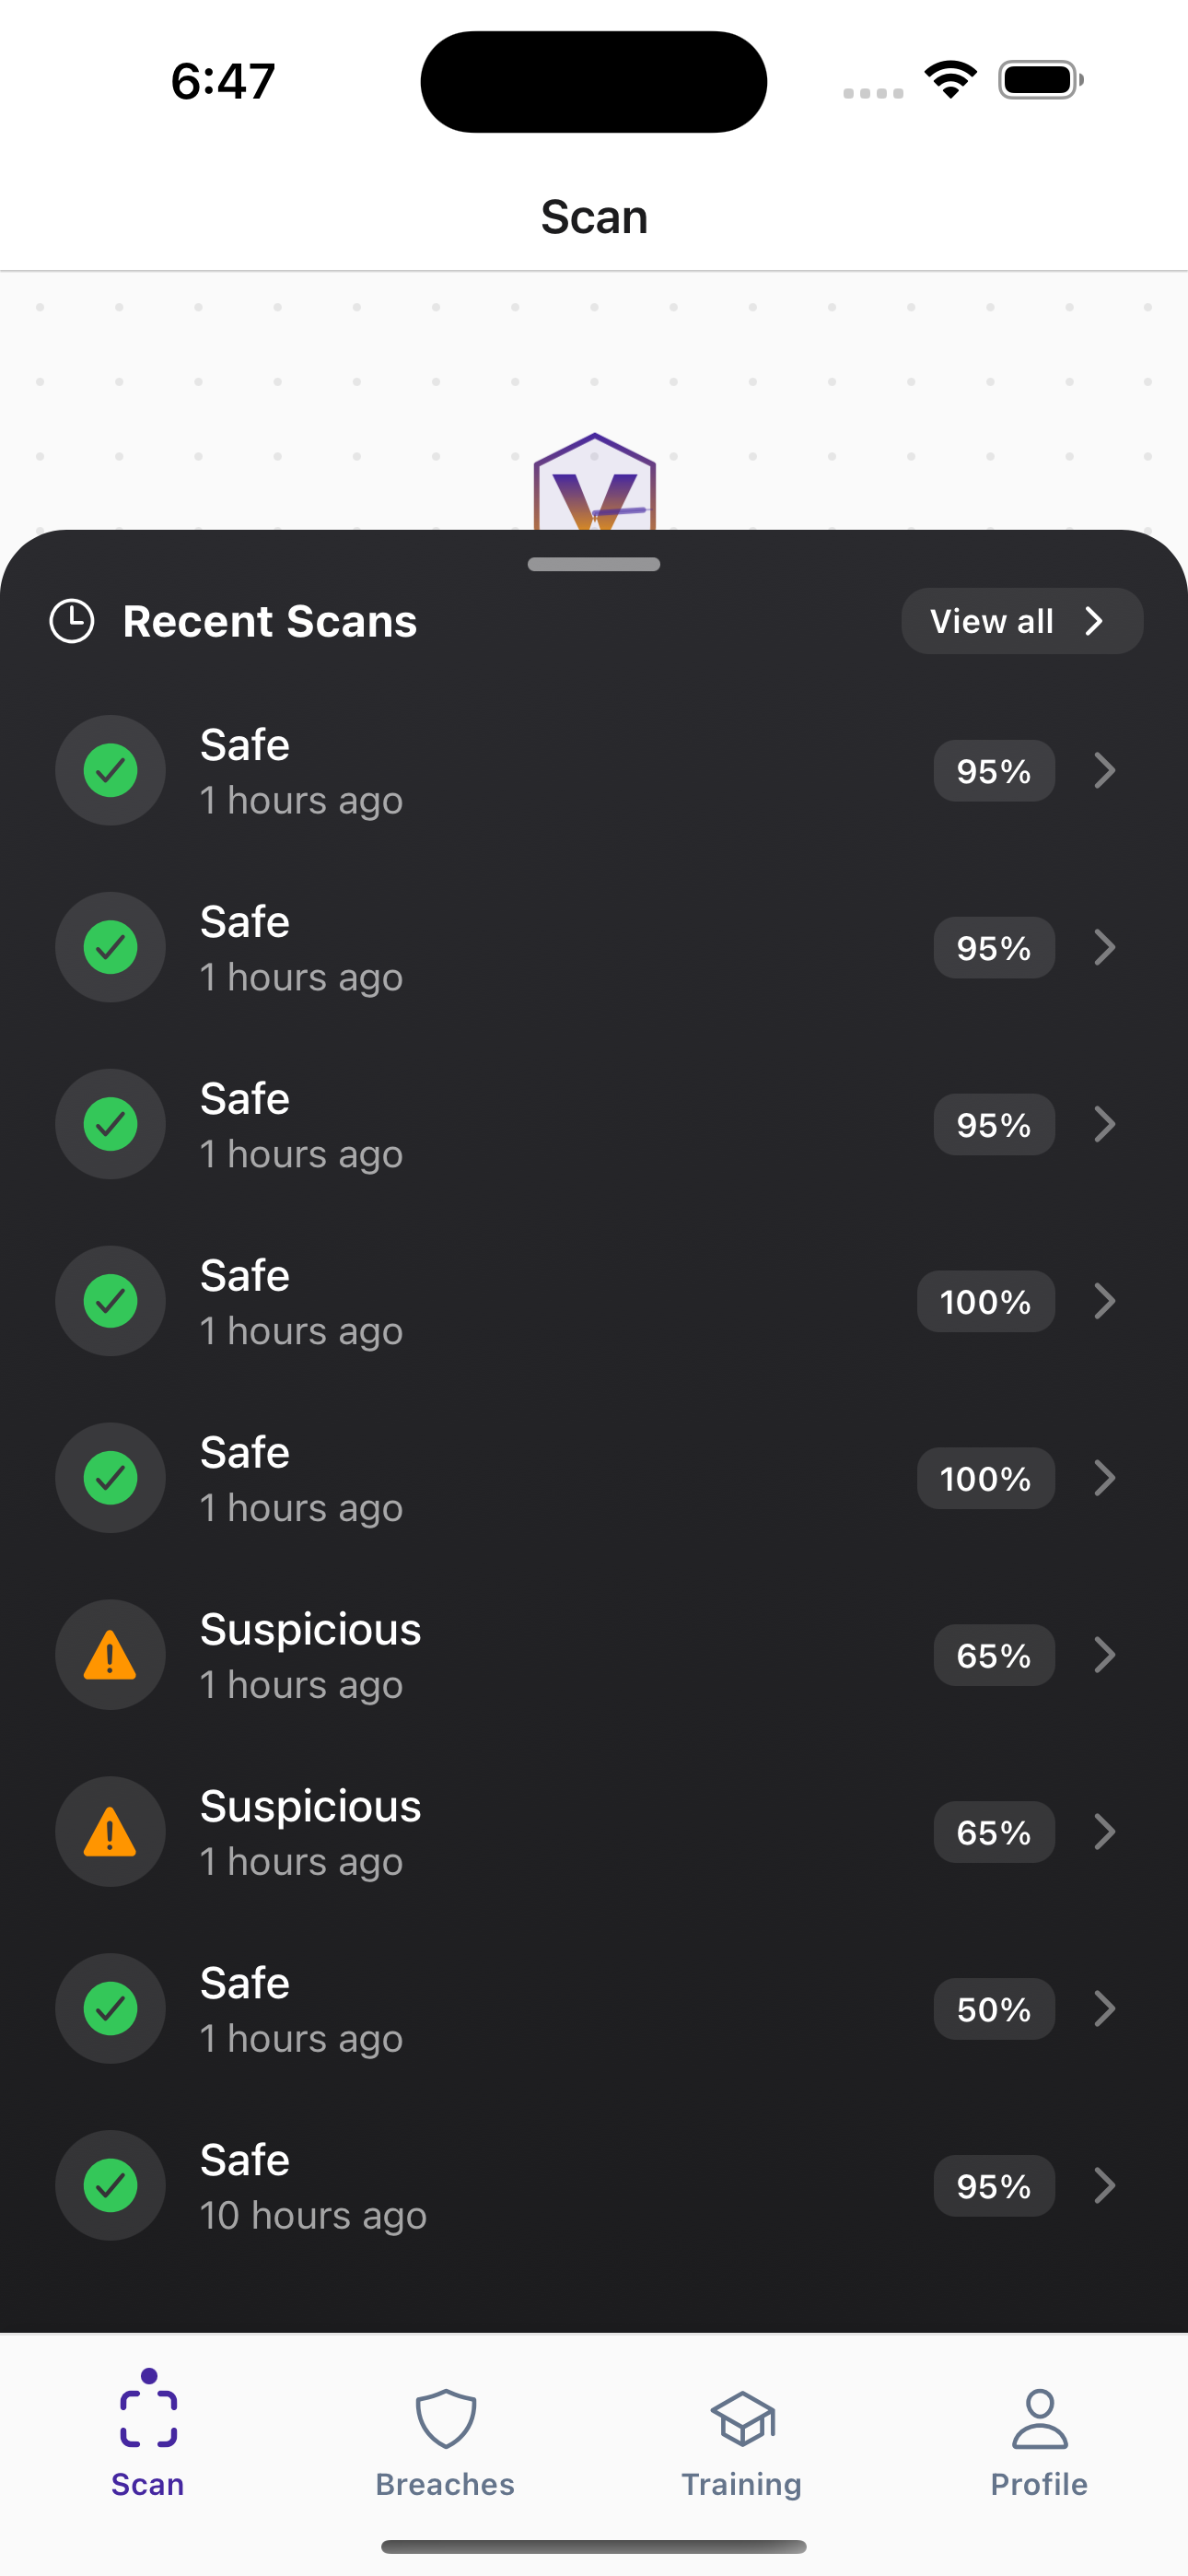Open the Safe scan from 10 hours ago
The image size is (1188, 2576).
point(1104,2185)
